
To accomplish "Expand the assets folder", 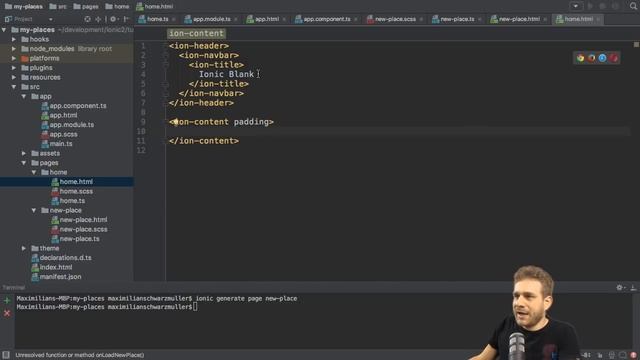I will pos(24,153).
